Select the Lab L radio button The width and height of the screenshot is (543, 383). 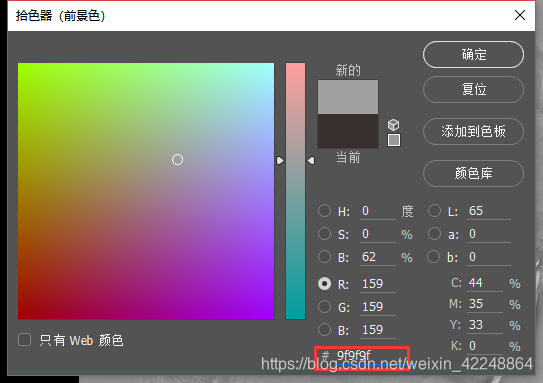coord(434,211)
